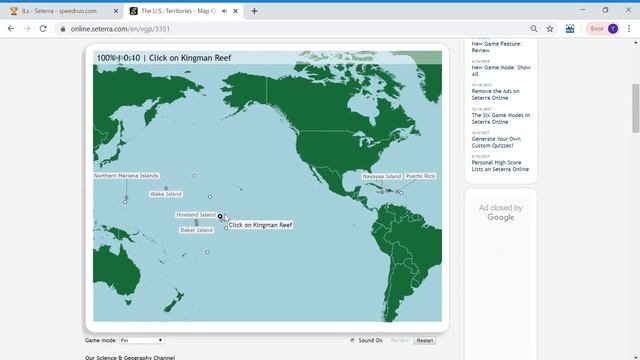Click the Puerto Rico label
Screen dimensions: 640x360
(x=420, y=176)
